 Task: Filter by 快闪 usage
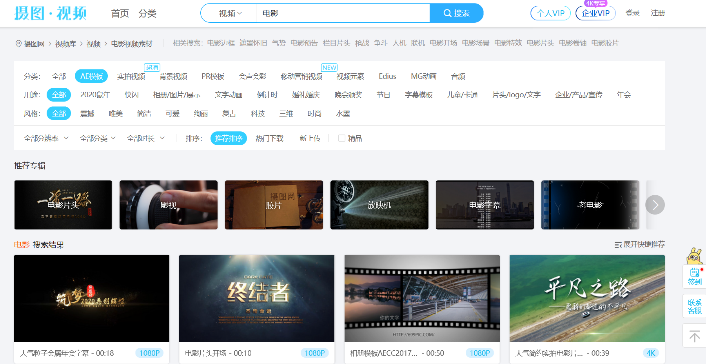(131, 95)
